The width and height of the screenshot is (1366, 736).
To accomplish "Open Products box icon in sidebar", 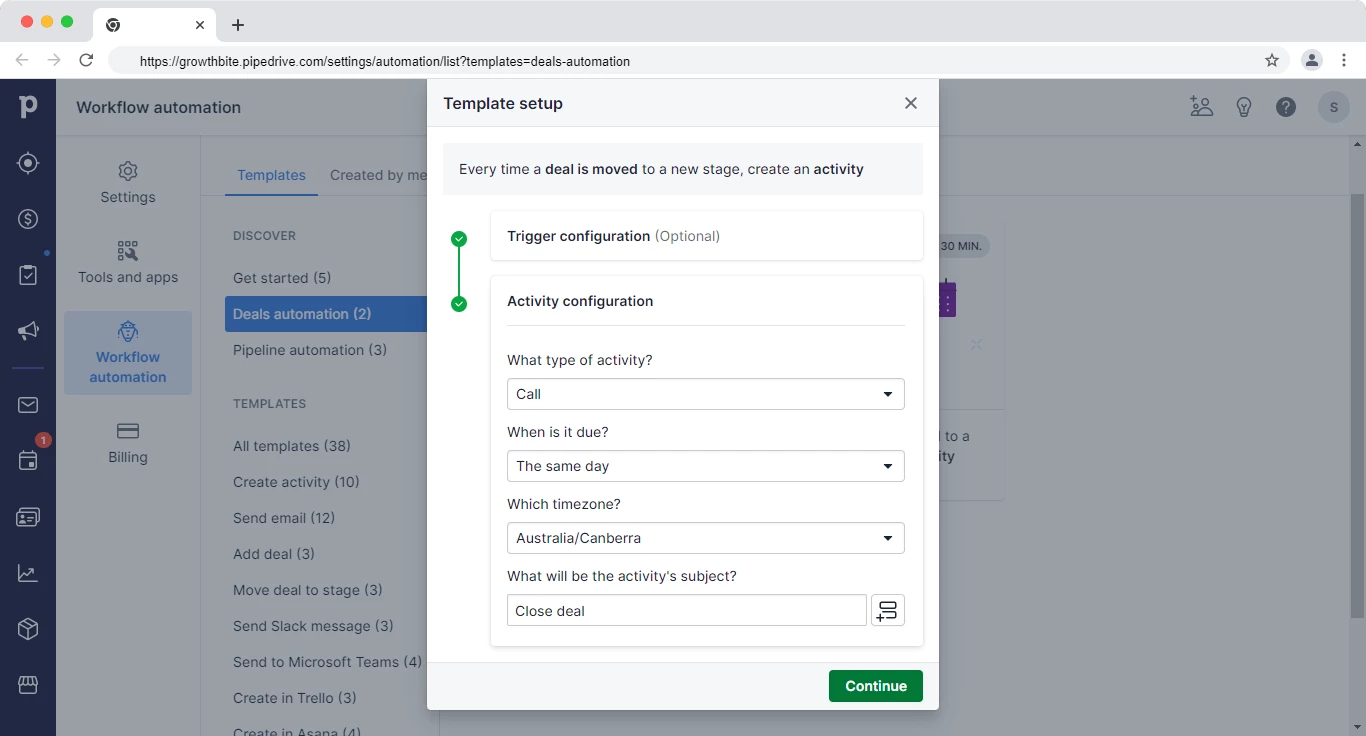I will pos(28,629).
